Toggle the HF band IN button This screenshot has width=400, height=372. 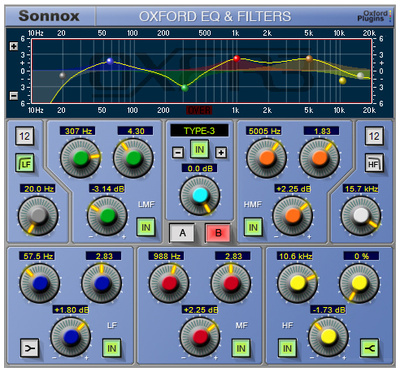point(287,348)
